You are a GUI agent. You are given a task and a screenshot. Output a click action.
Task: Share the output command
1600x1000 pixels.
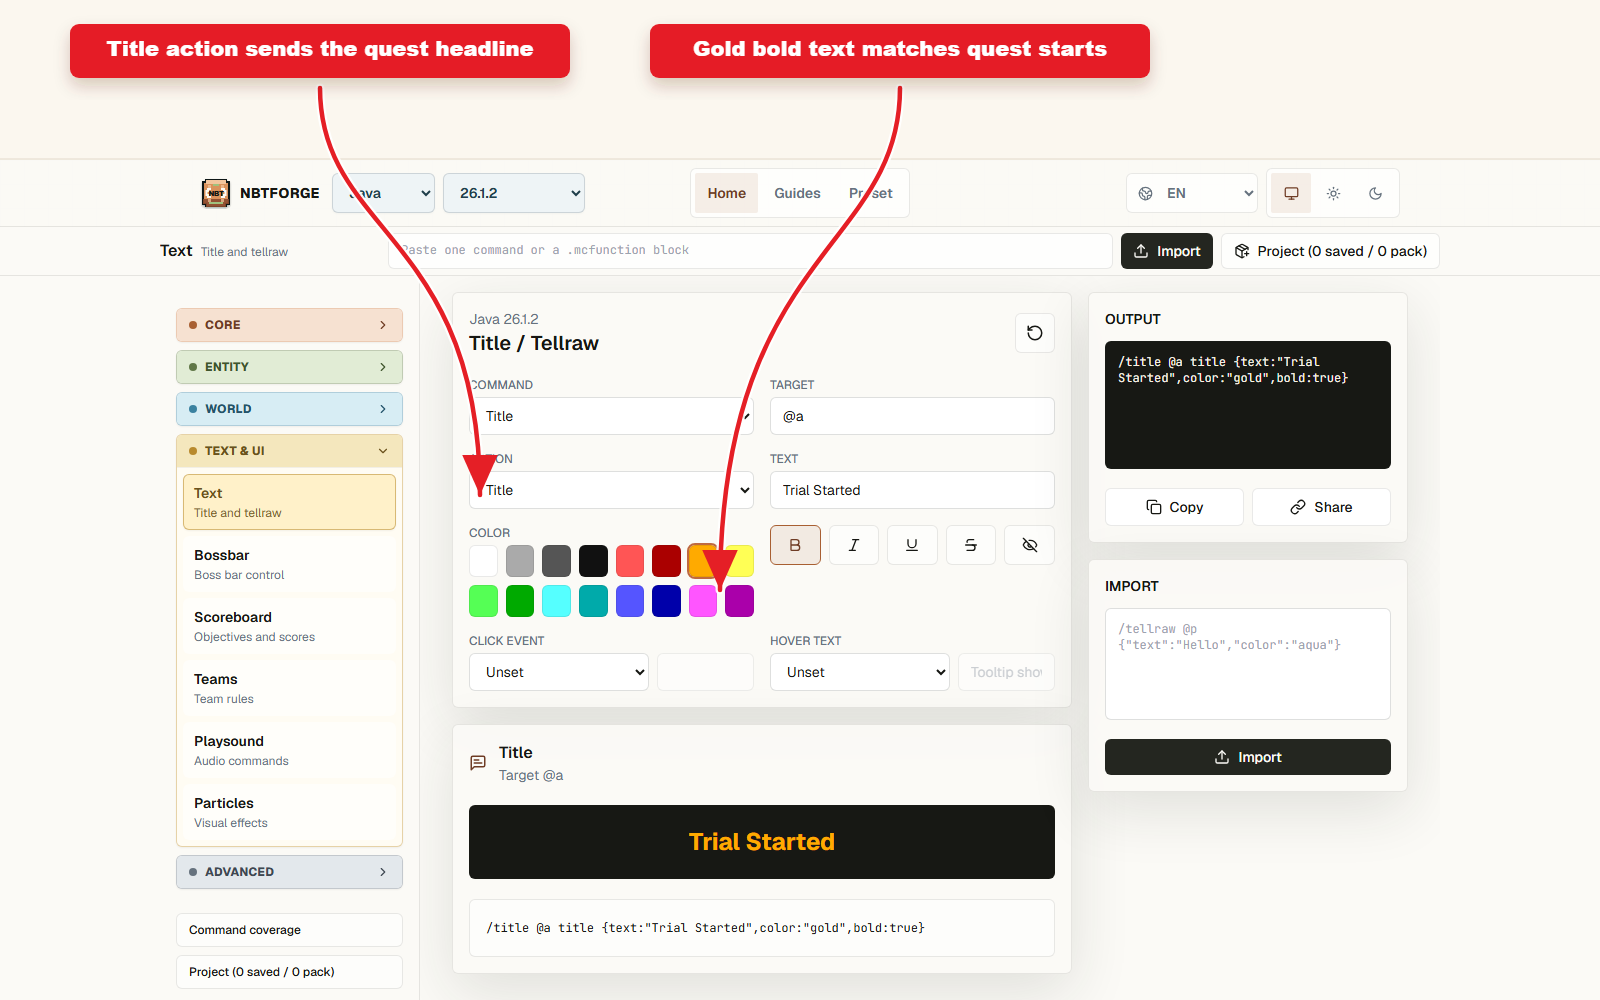point(1321,507)
